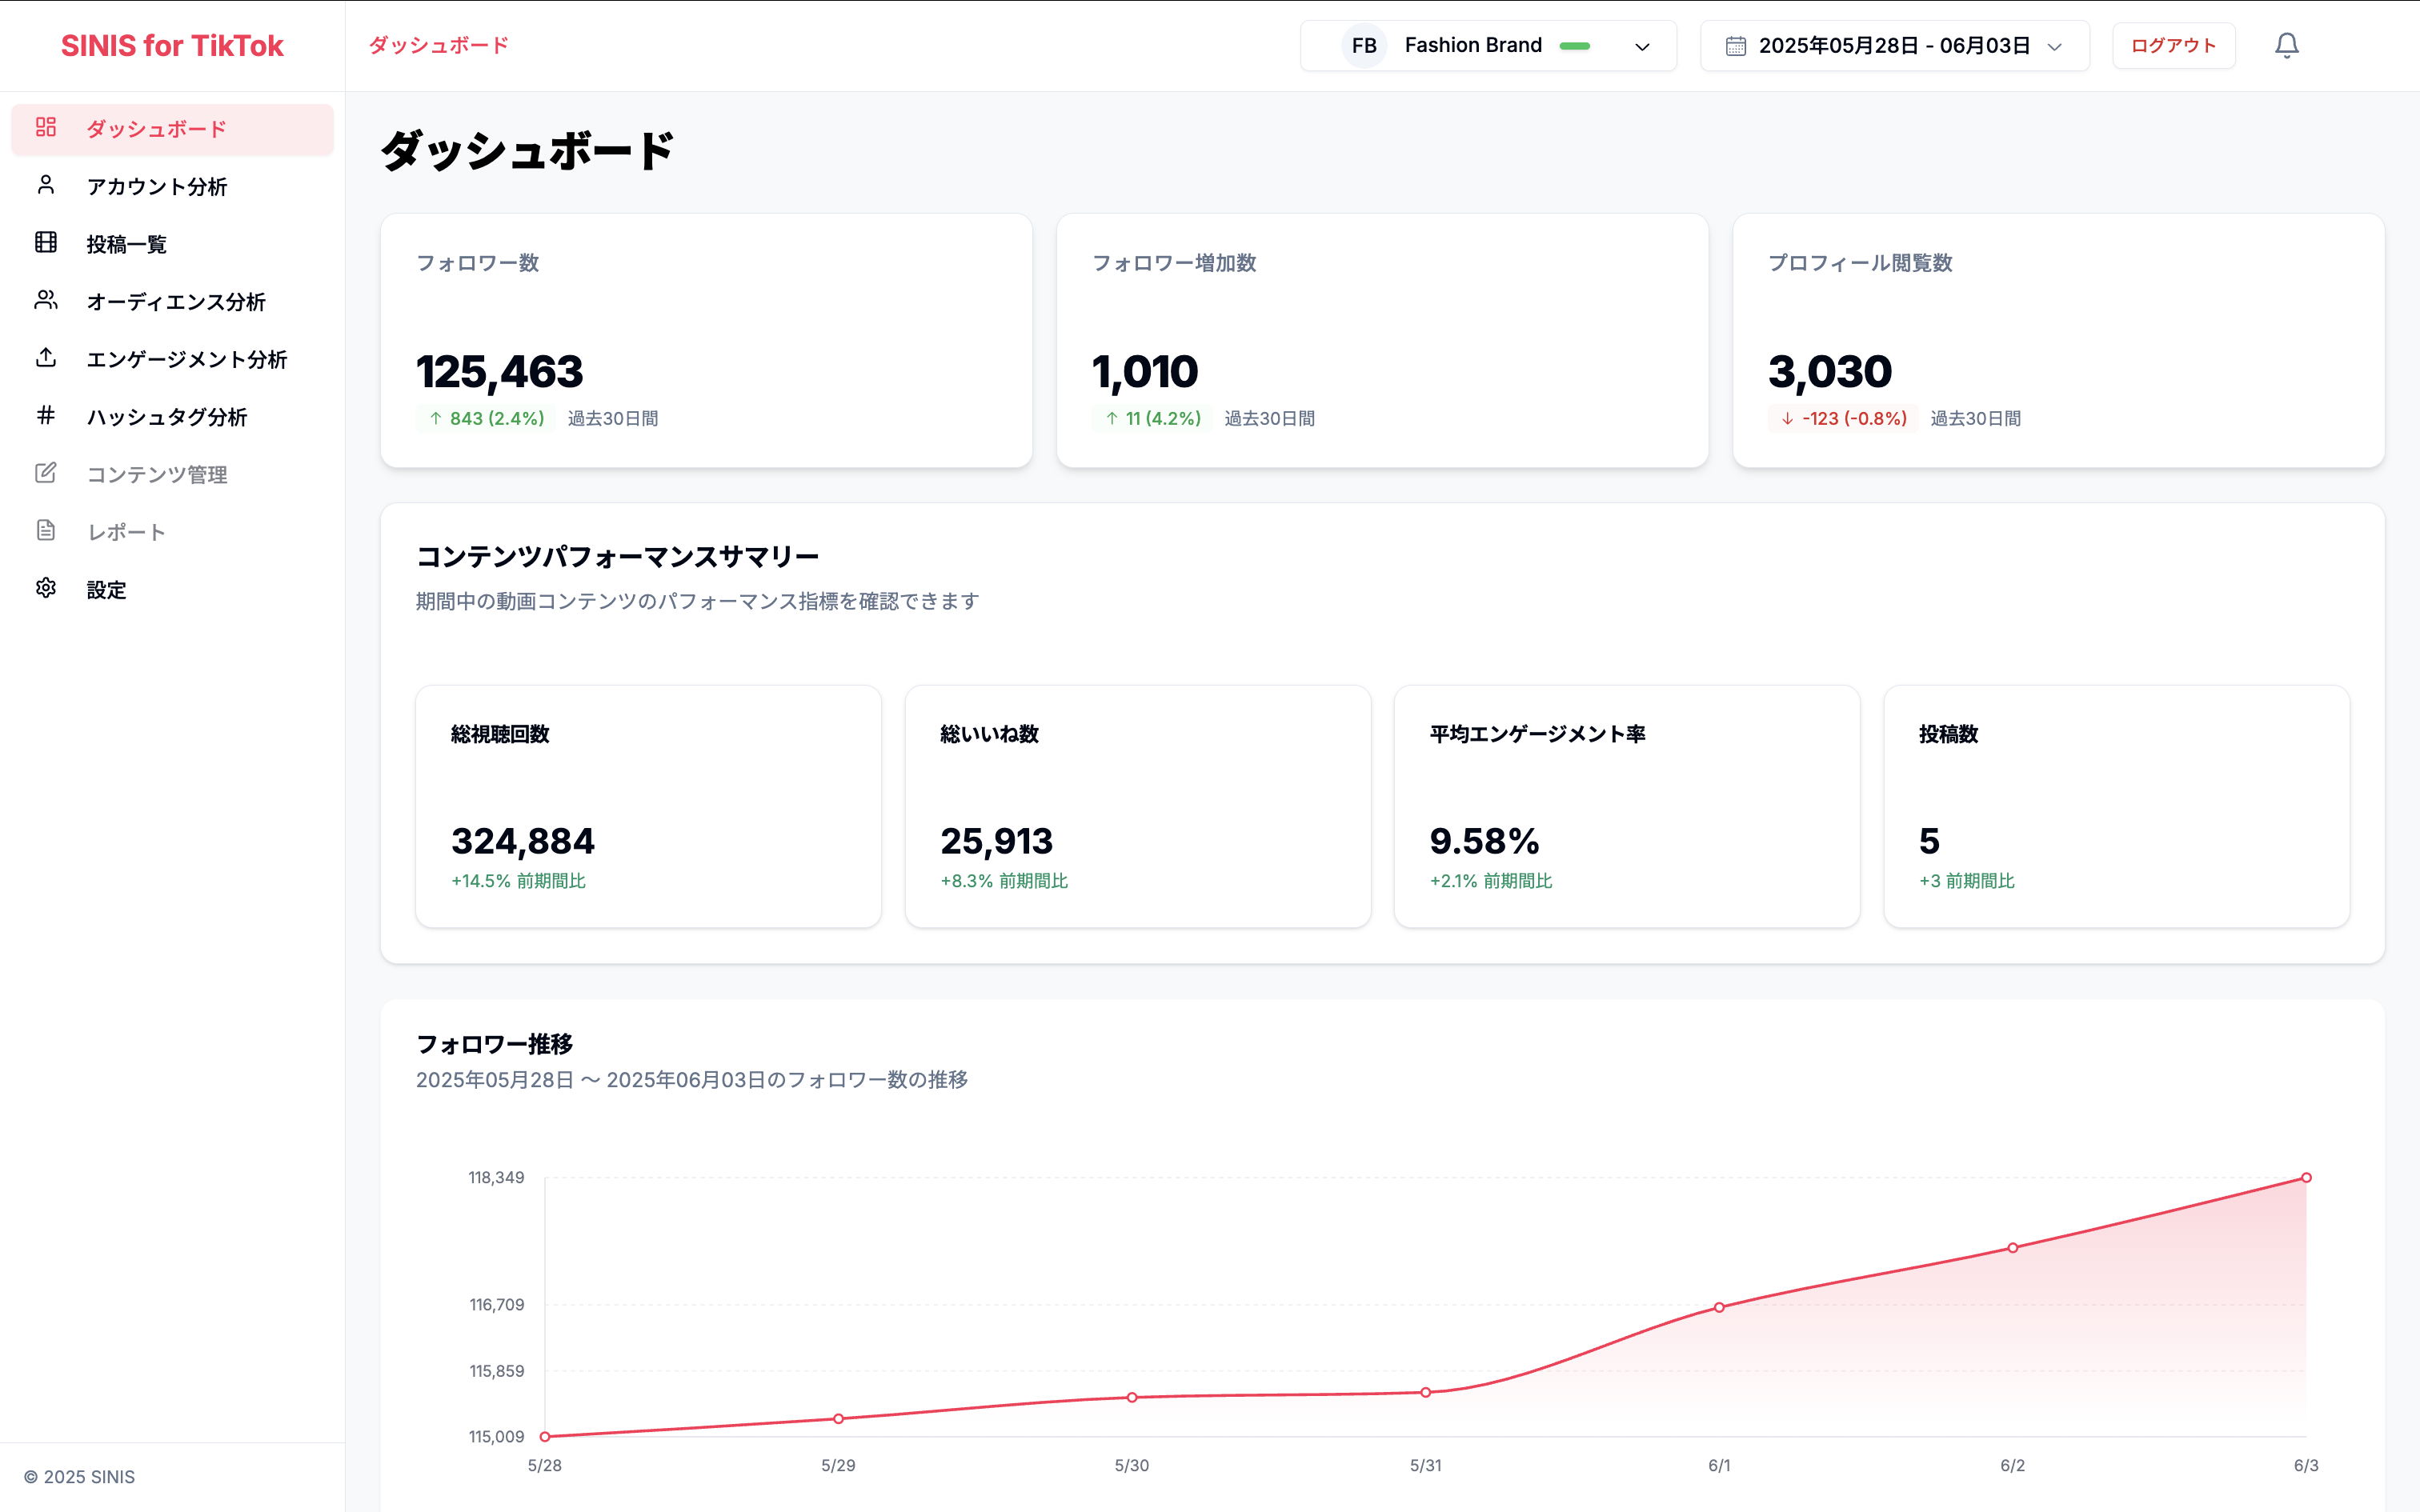The width and height of the screenshot is (2420, 1512).
Task: Select レポート from the sidebar menu
Action: 125,531
